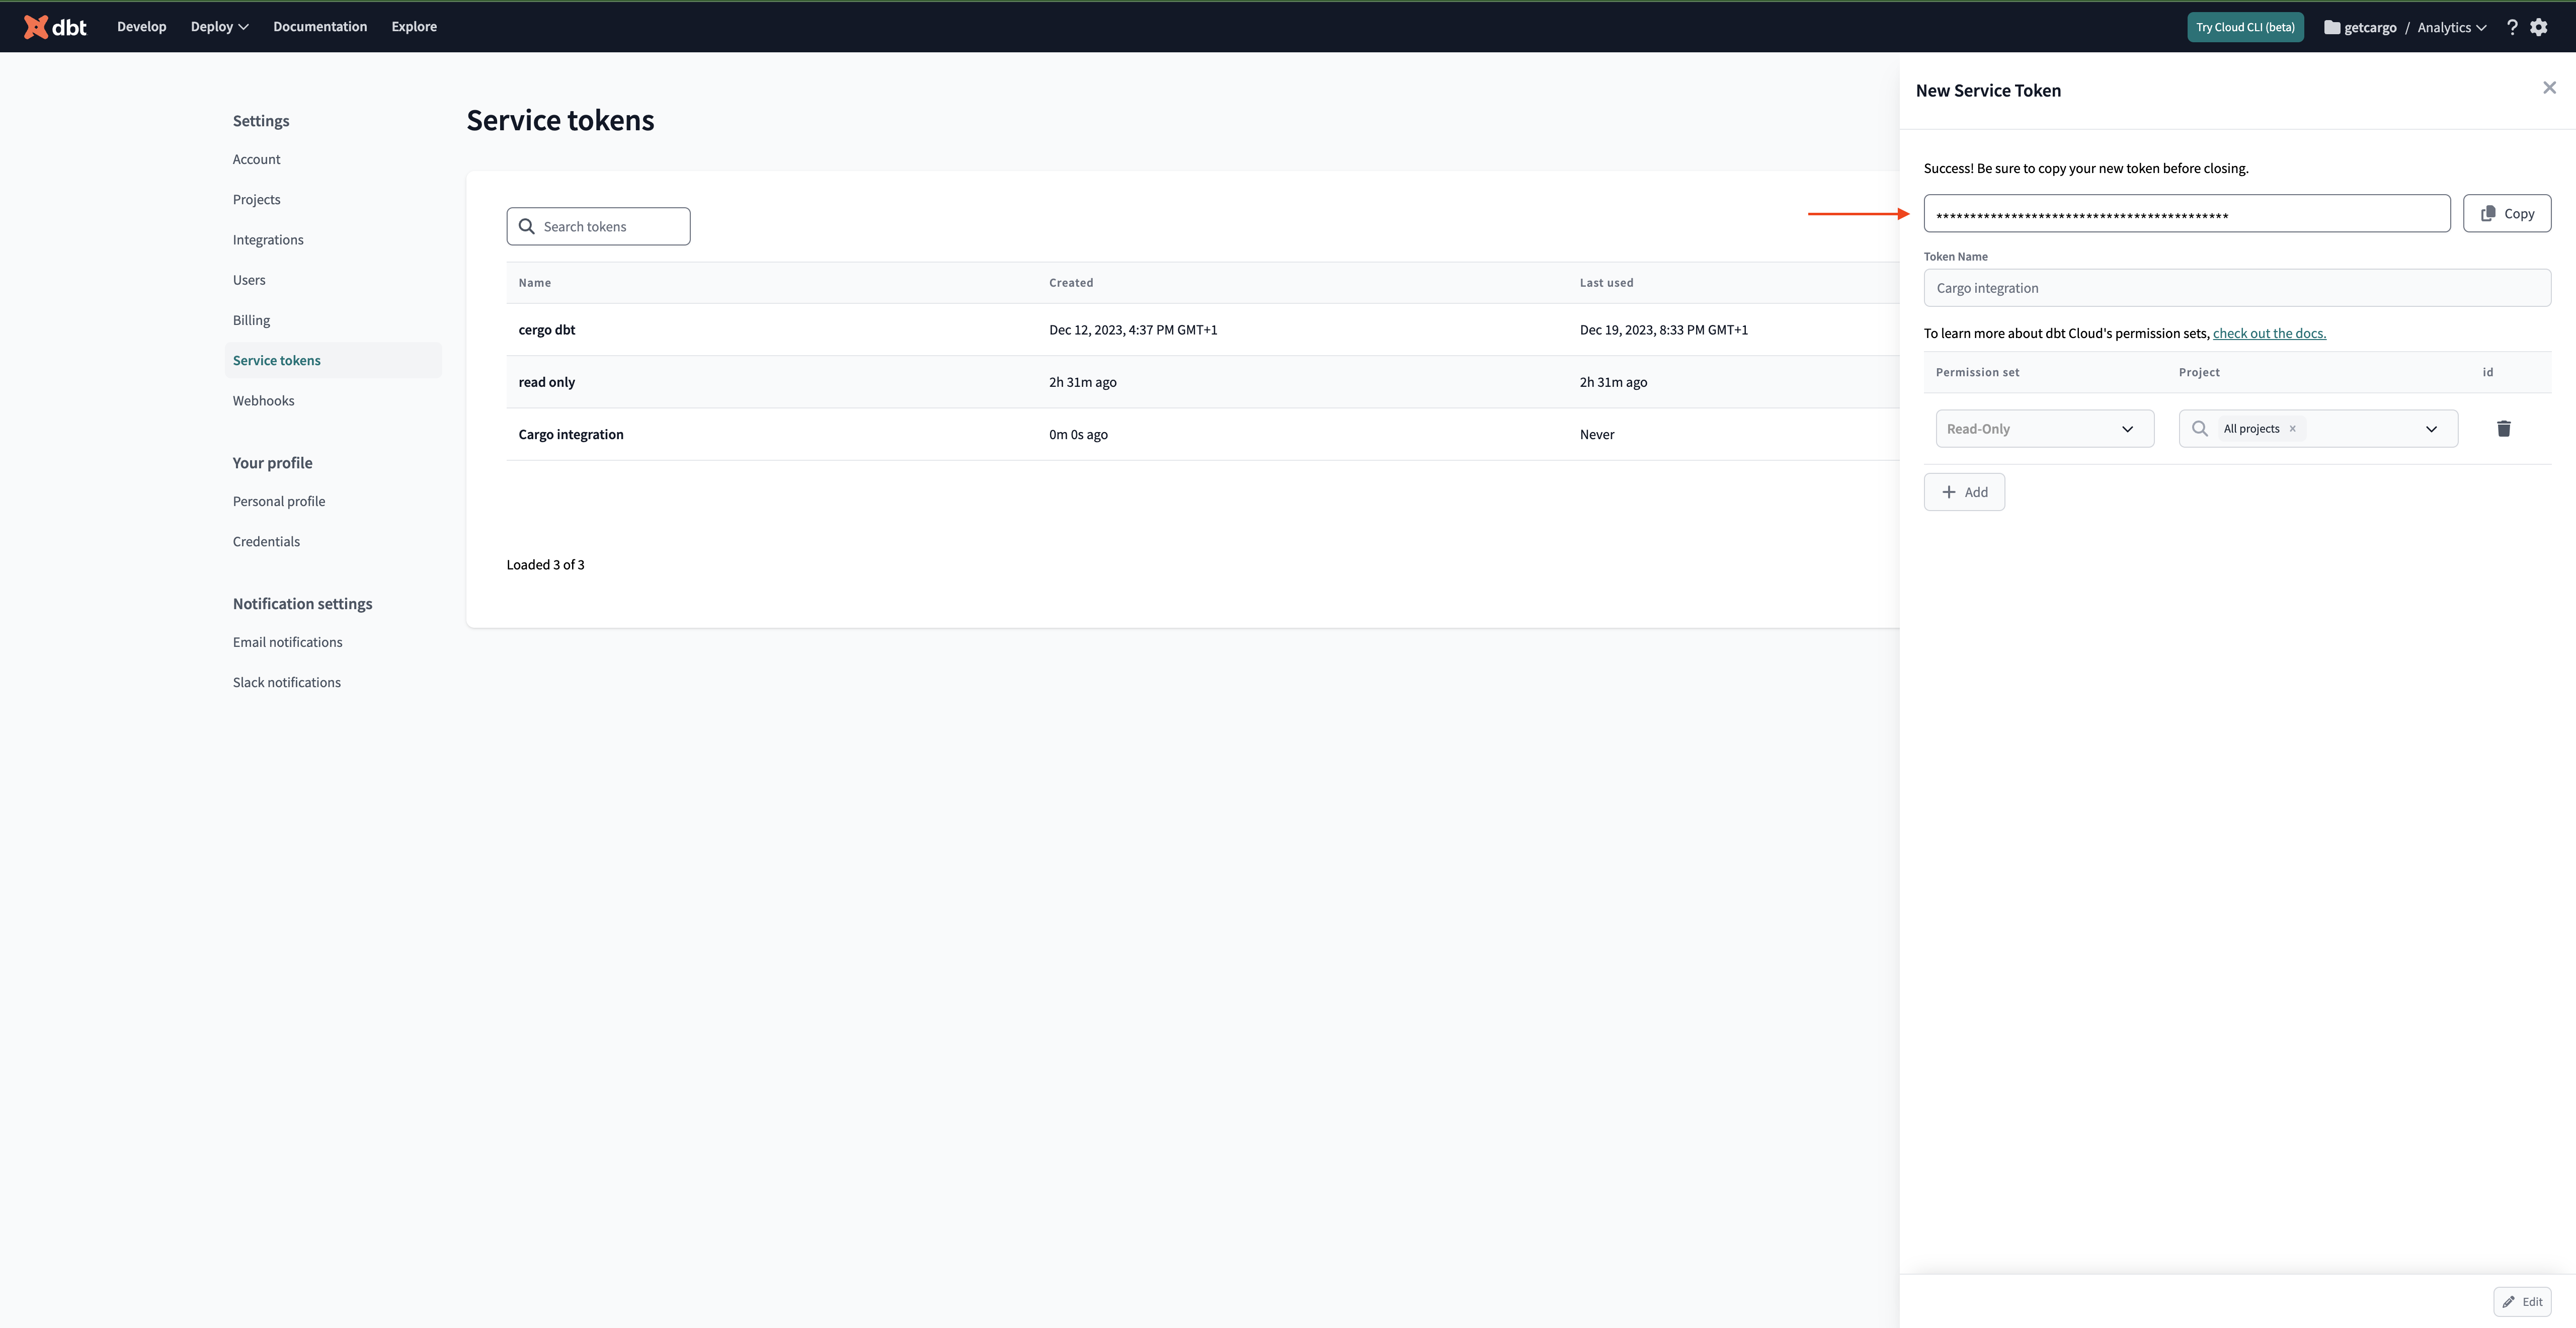Go to the Develop menu
The height and width of the screenshot is (1328, 2576).
(x=141, y=26)
